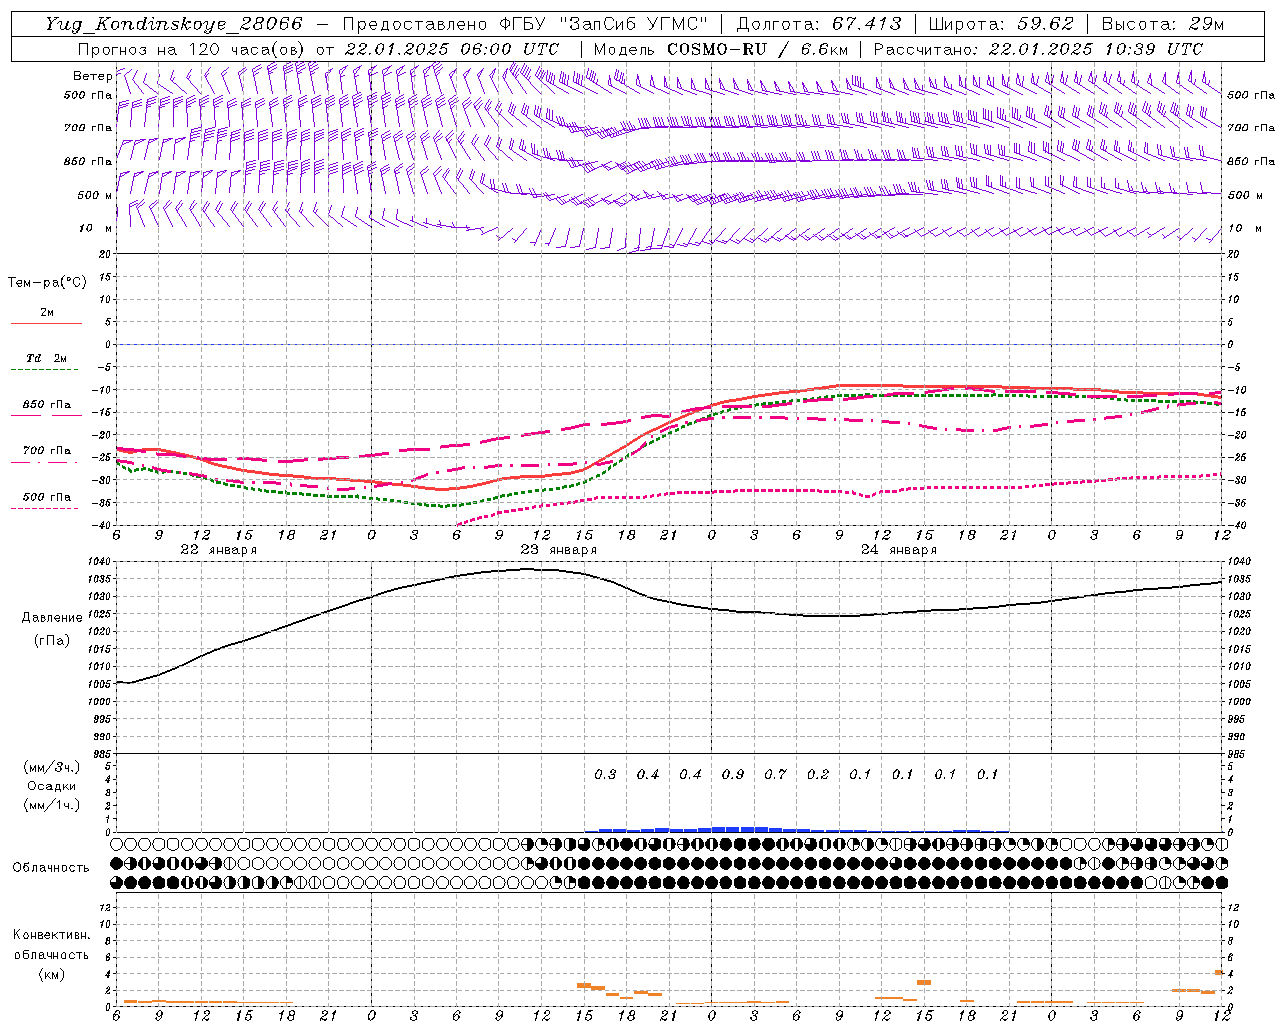Click the "Широта: 59.62" header value

click(1001, 24)
